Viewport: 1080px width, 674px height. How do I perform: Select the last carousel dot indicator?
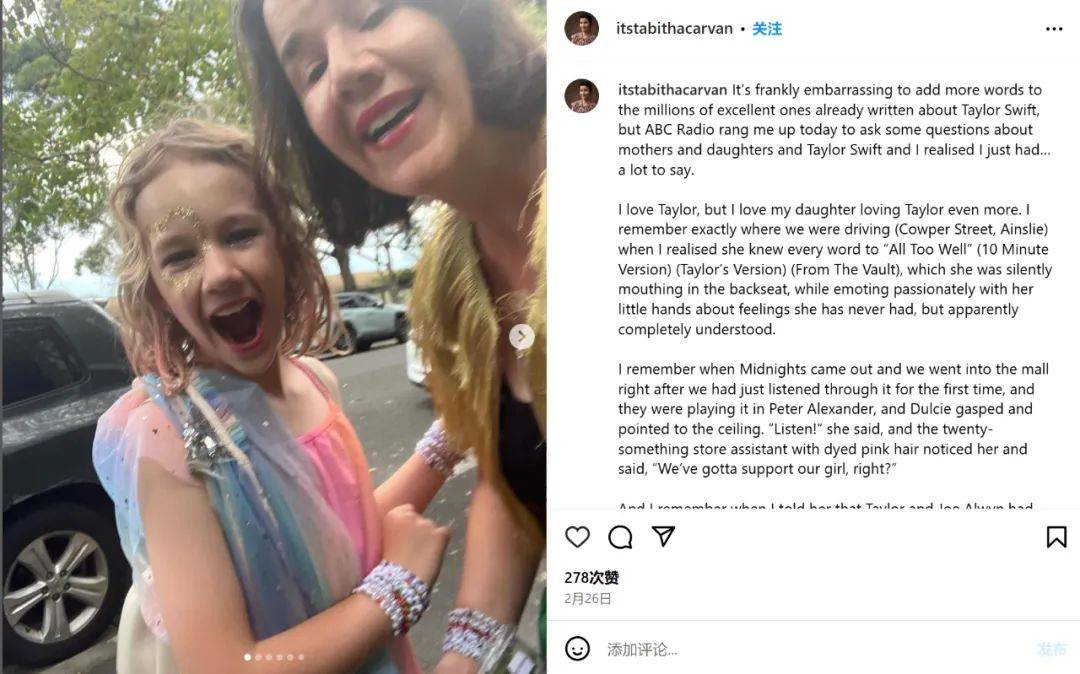pyautogui.click(x=301, y=657)
